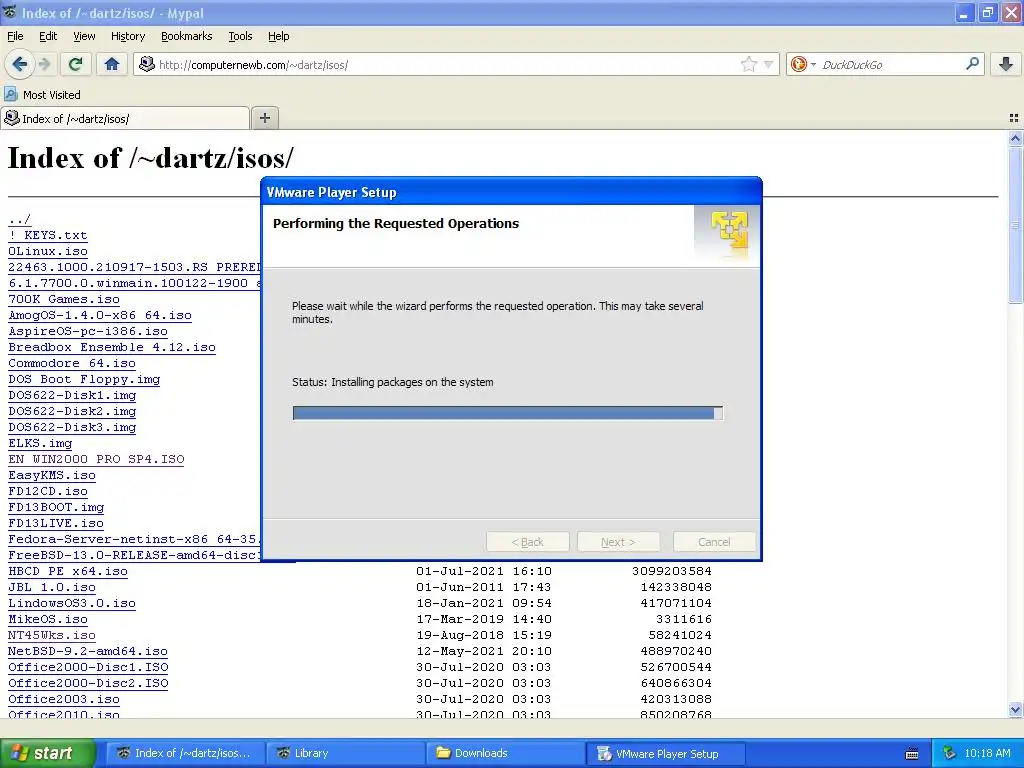Click the Back button in VMware setup
This screenshot has width=1024, height=768.
point(528,542)
